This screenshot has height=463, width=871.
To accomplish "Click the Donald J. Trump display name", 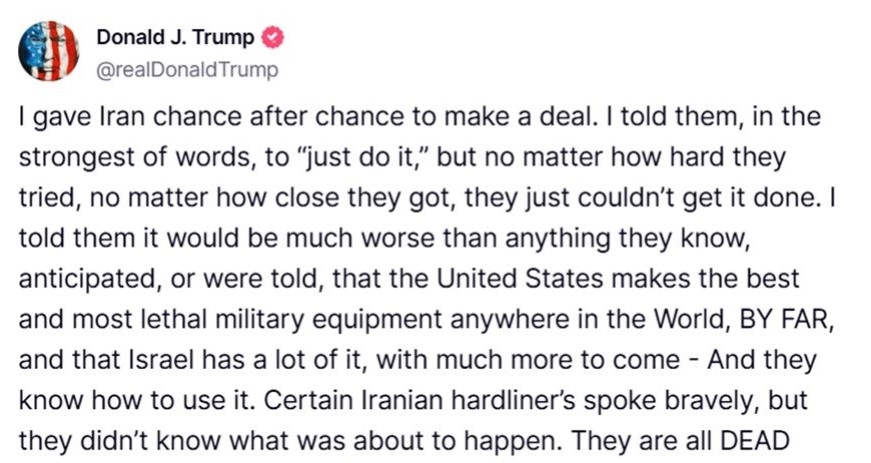I will (175, 39).
